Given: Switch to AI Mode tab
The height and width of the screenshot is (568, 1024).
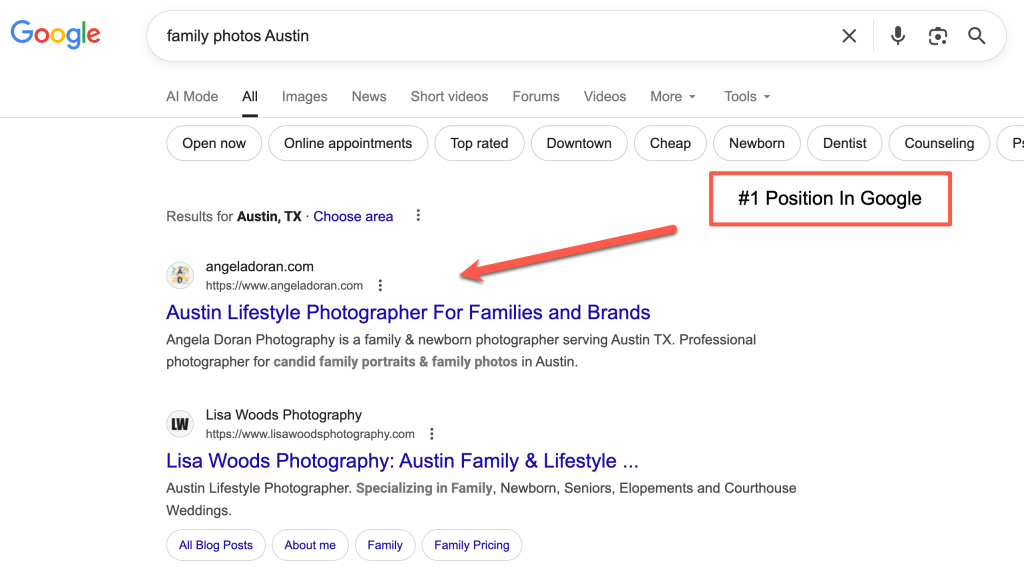Looking at the screenshot, I should 192,97.
